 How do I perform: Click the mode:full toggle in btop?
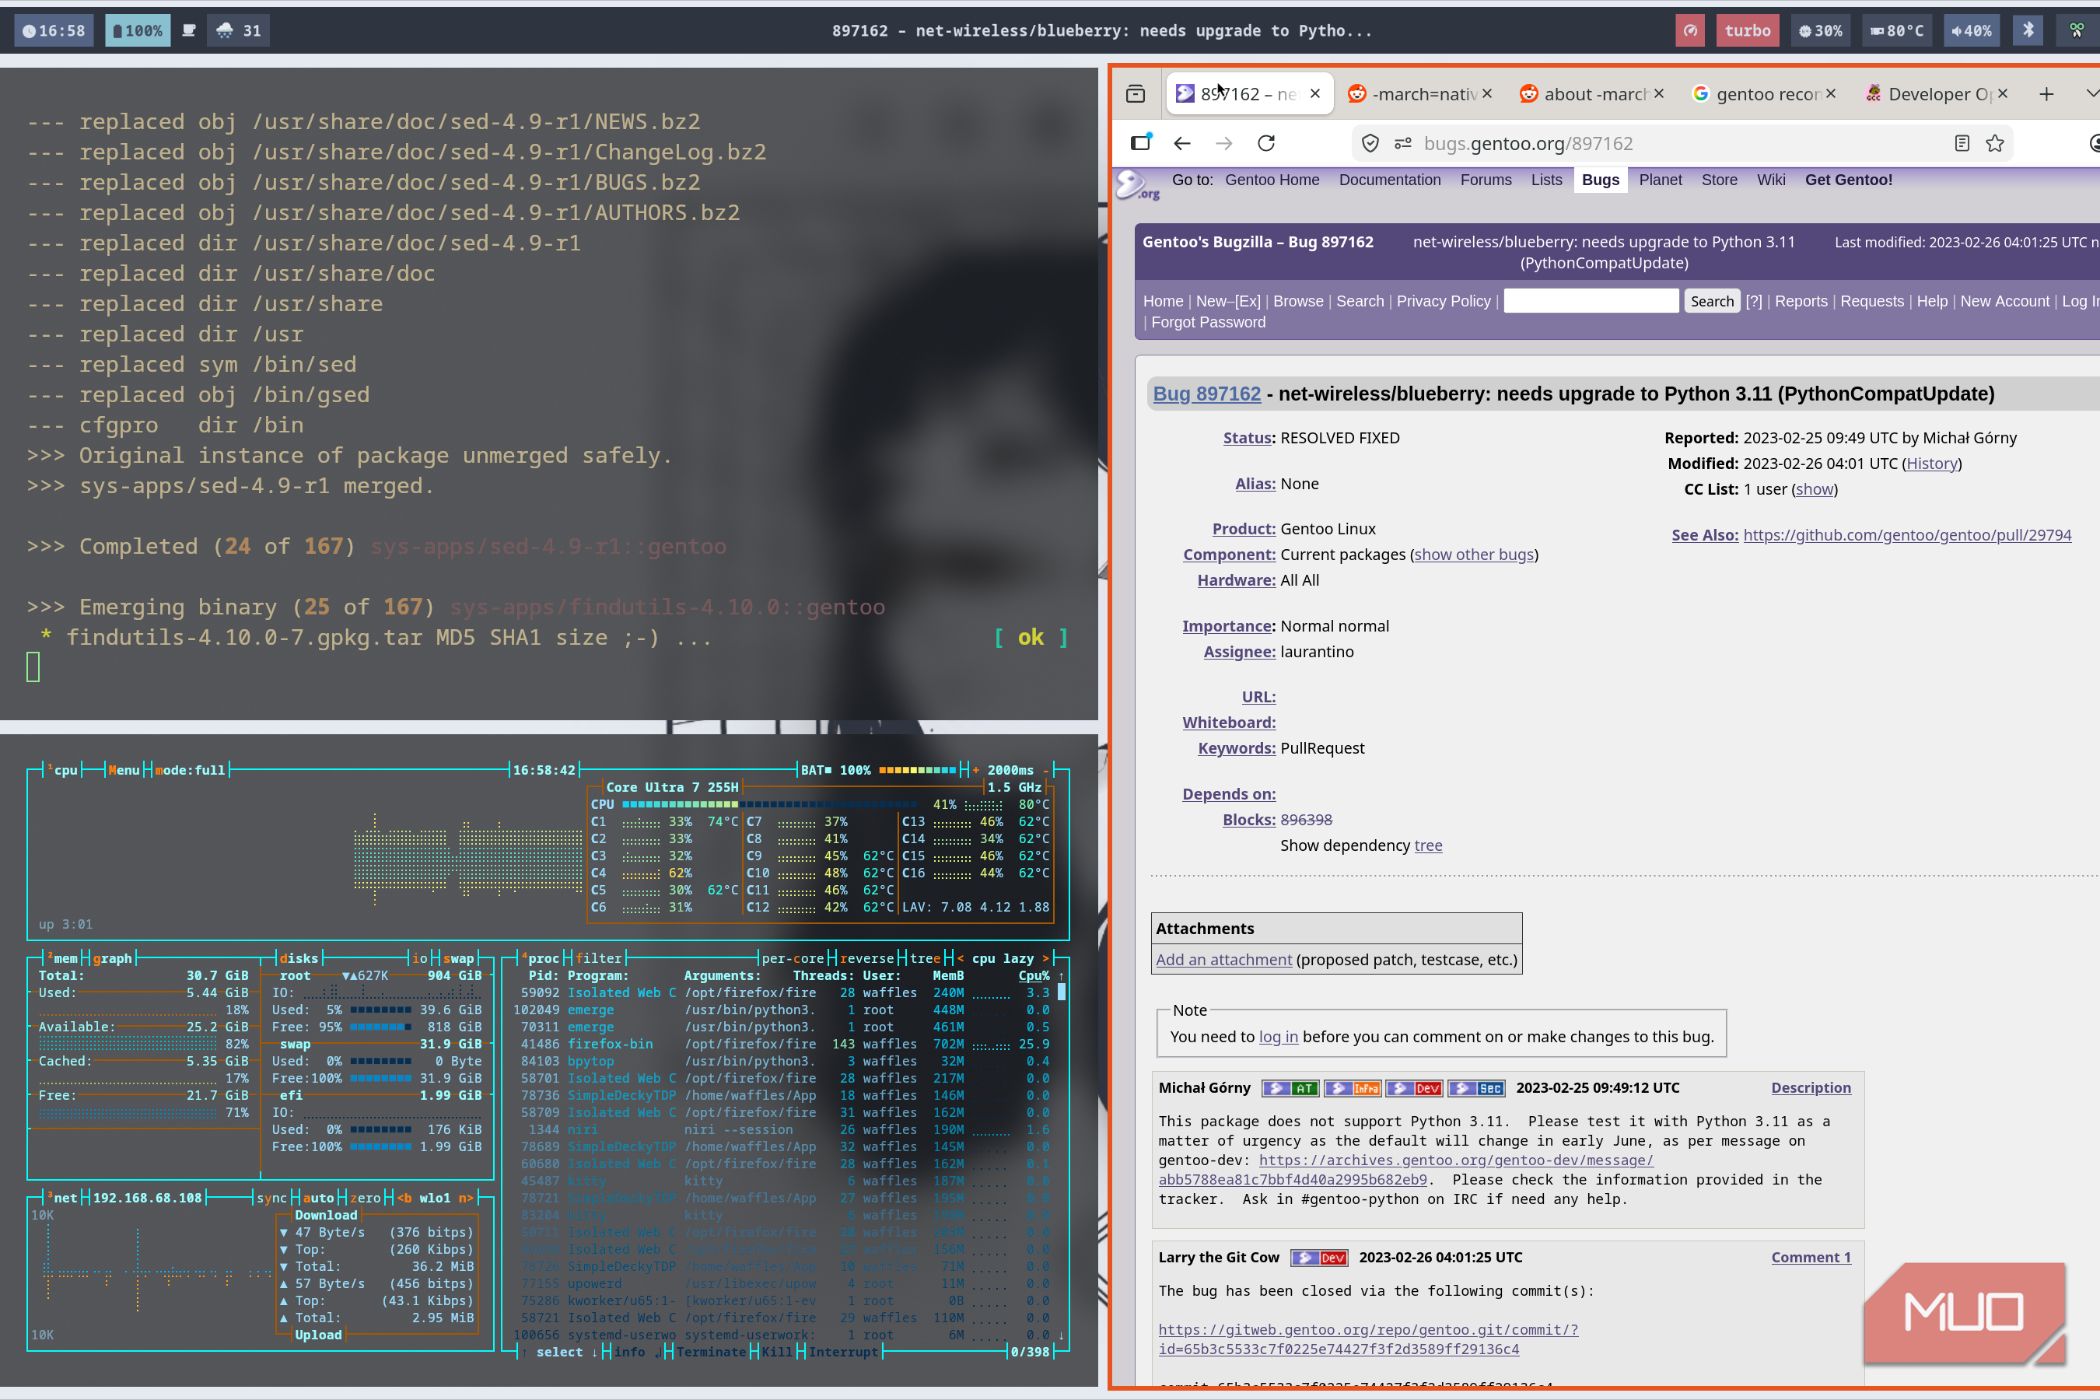(190, 770)
